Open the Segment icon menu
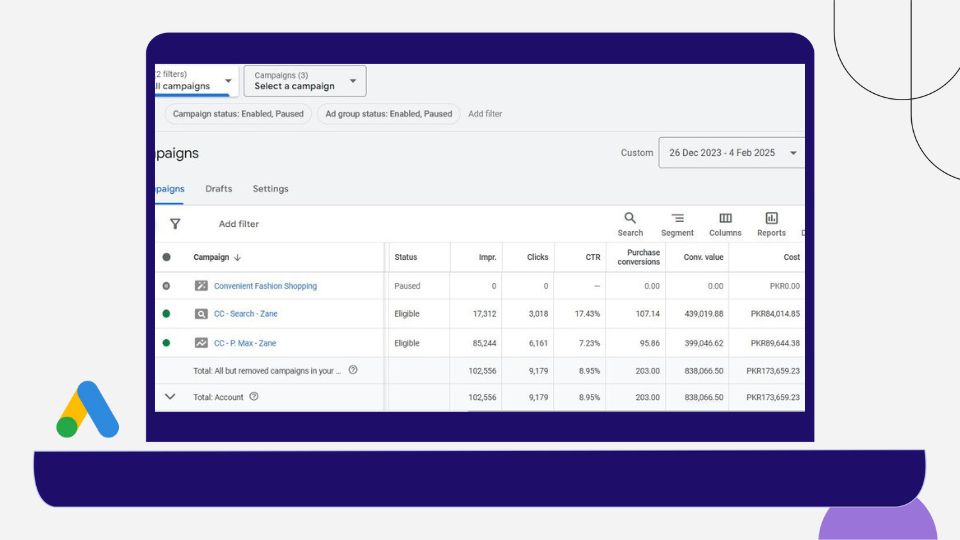Image resolution: width=960 pixels, height=540 pixels. point(677,218)
